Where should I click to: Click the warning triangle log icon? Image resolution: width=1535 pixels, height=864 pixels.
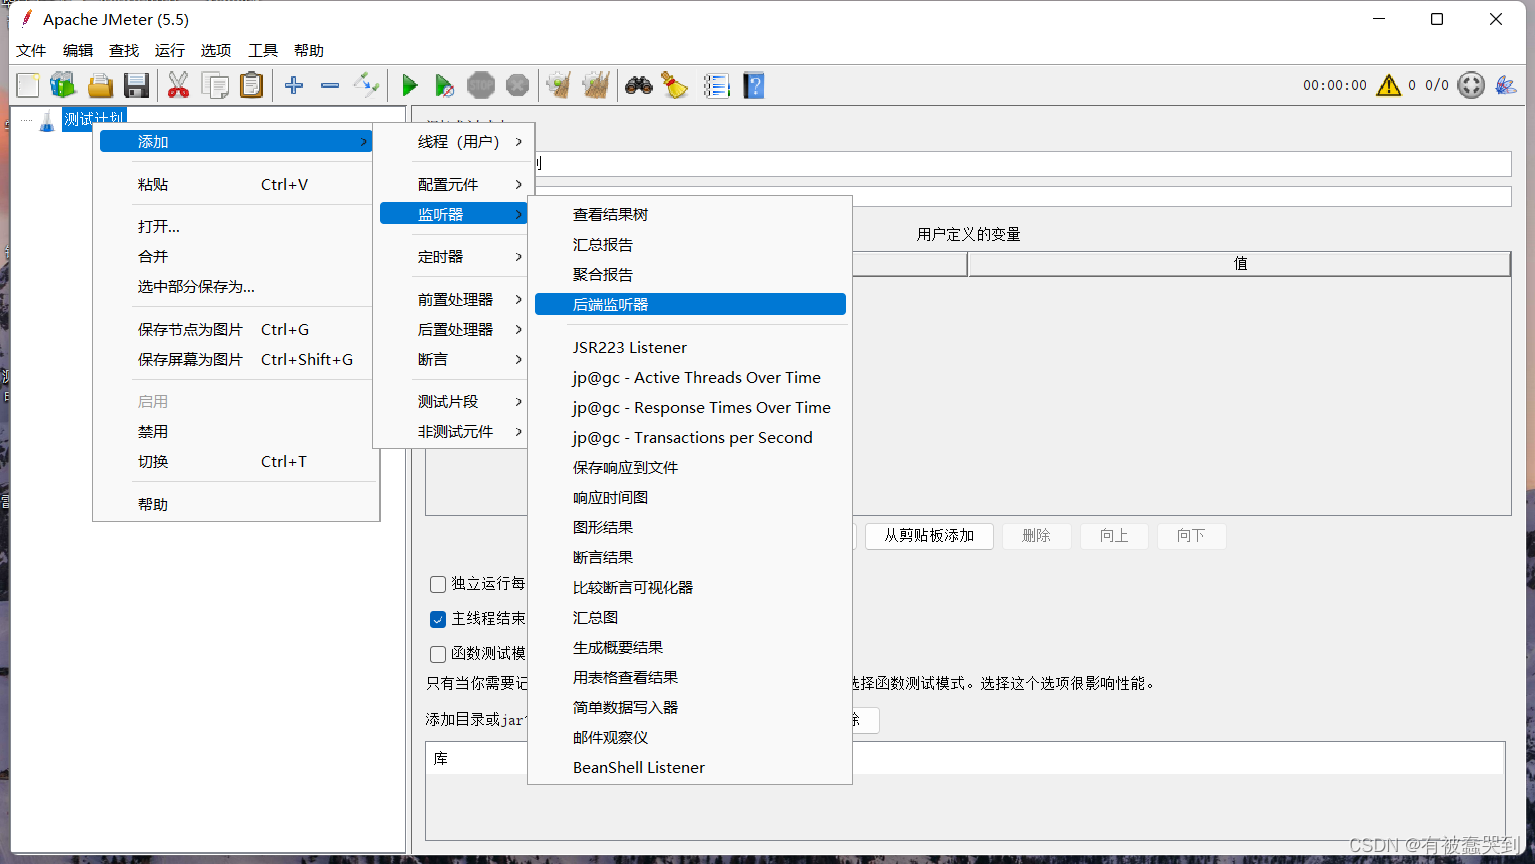(x=1388, y=86)
